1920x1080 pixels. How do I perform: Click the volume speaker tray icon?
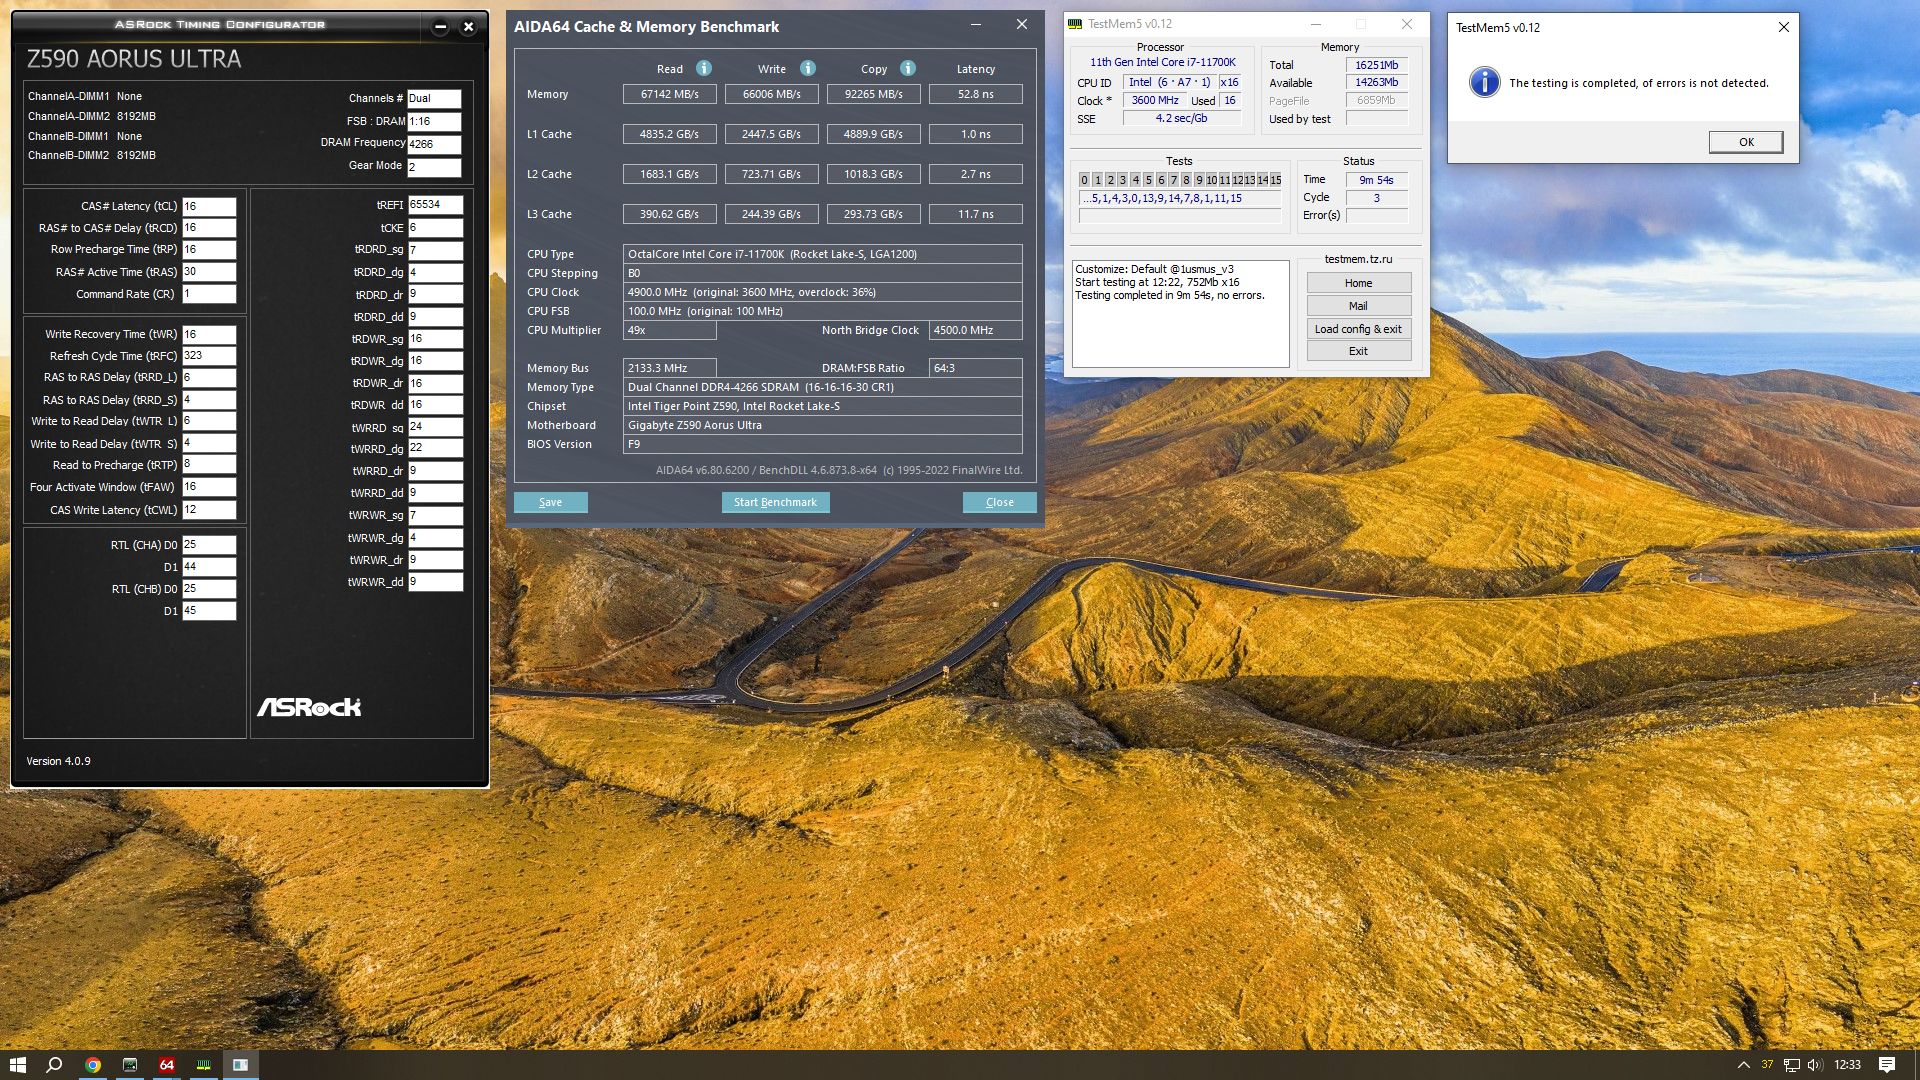tap(1815, 1065)
